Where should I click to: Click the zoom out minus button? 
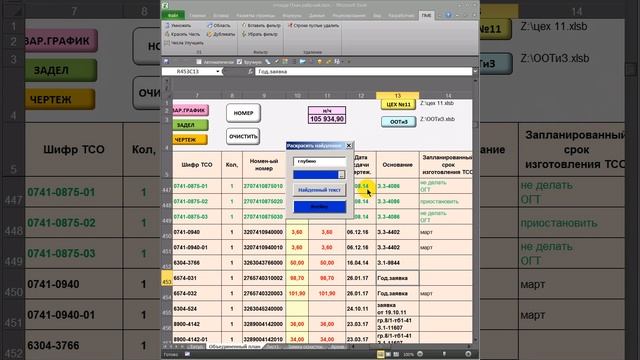click(420, 354)
